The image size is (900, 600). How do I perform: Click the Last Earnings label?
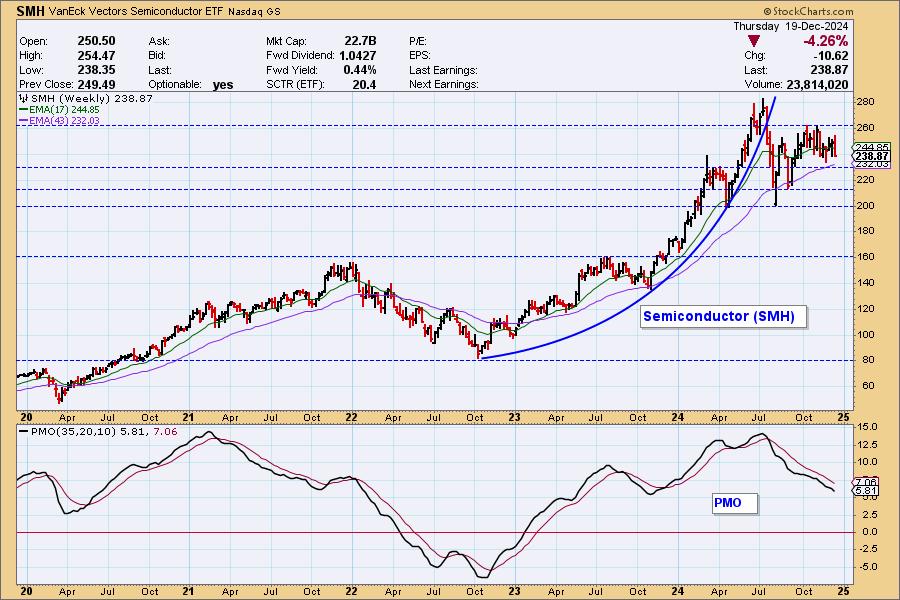click(x=443, y=70)
